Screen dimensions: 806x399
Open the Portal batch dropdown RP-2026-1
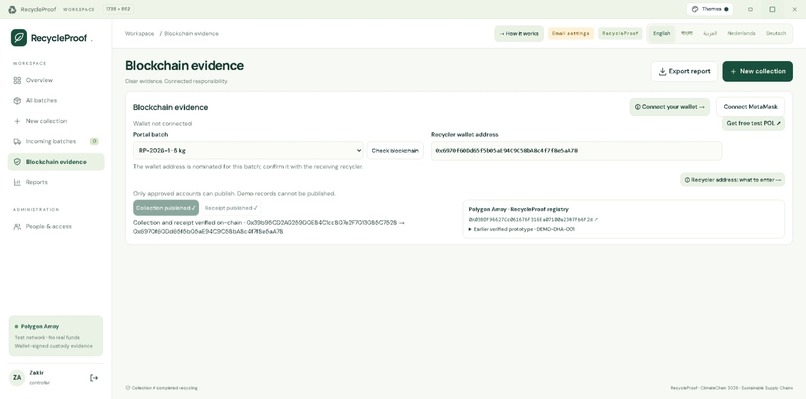point(248,151)
